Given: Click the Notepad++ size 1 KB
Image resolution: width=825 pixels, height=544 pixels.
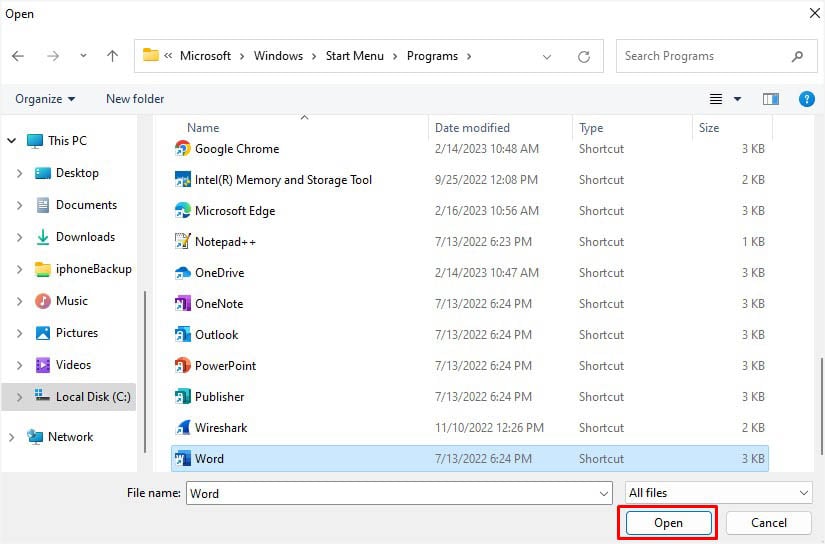Looking at the screenshot, I should point(753,242).
